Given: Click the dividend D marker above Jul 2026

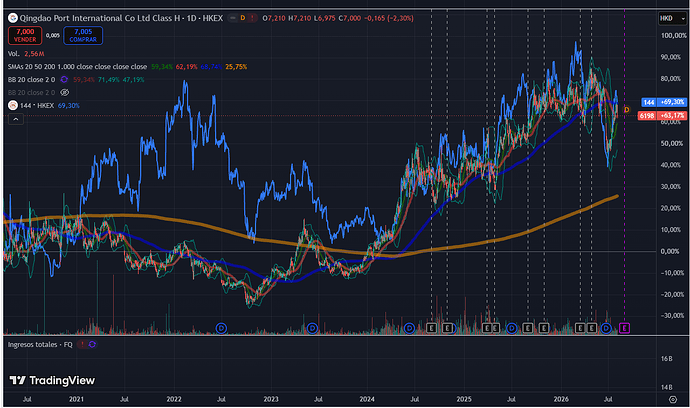Looking at the screenshot, I should (606, 328).
